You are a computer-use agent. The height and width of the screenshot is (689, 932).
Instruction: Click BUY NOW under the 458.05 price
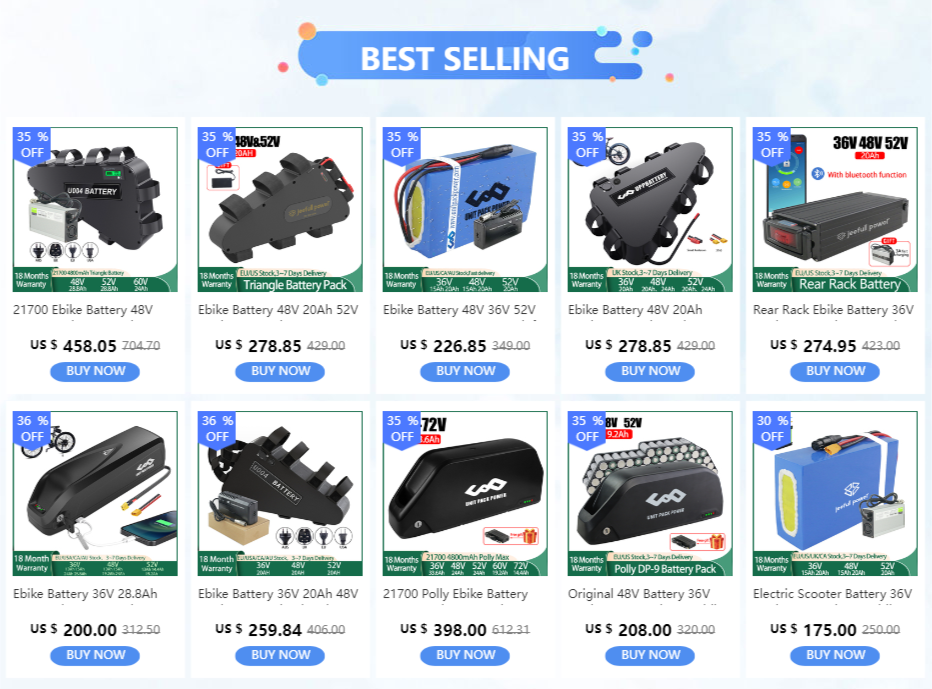pos(95,371)
